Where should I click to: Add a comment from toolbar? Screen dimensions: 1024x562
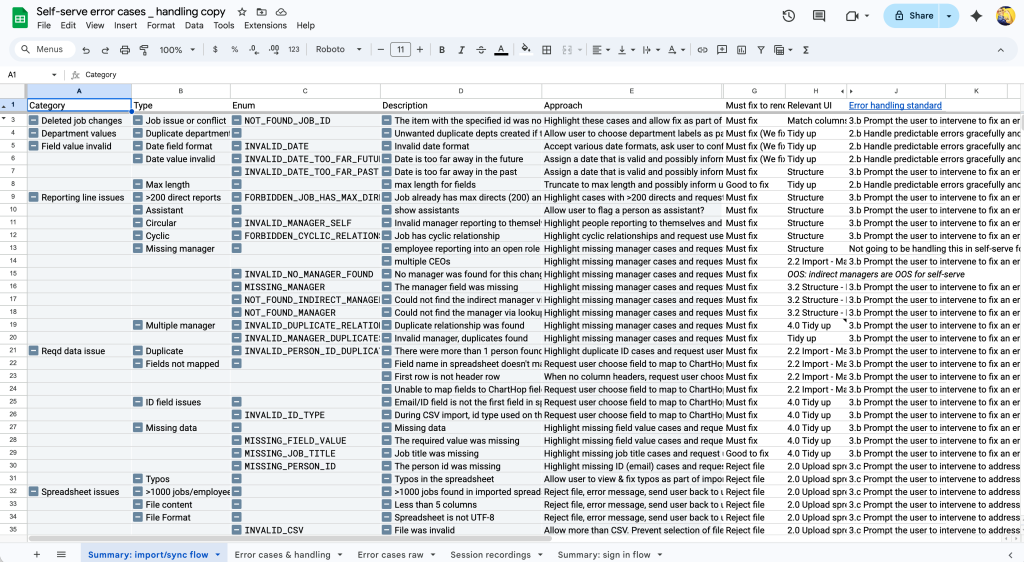click(722, 50)
